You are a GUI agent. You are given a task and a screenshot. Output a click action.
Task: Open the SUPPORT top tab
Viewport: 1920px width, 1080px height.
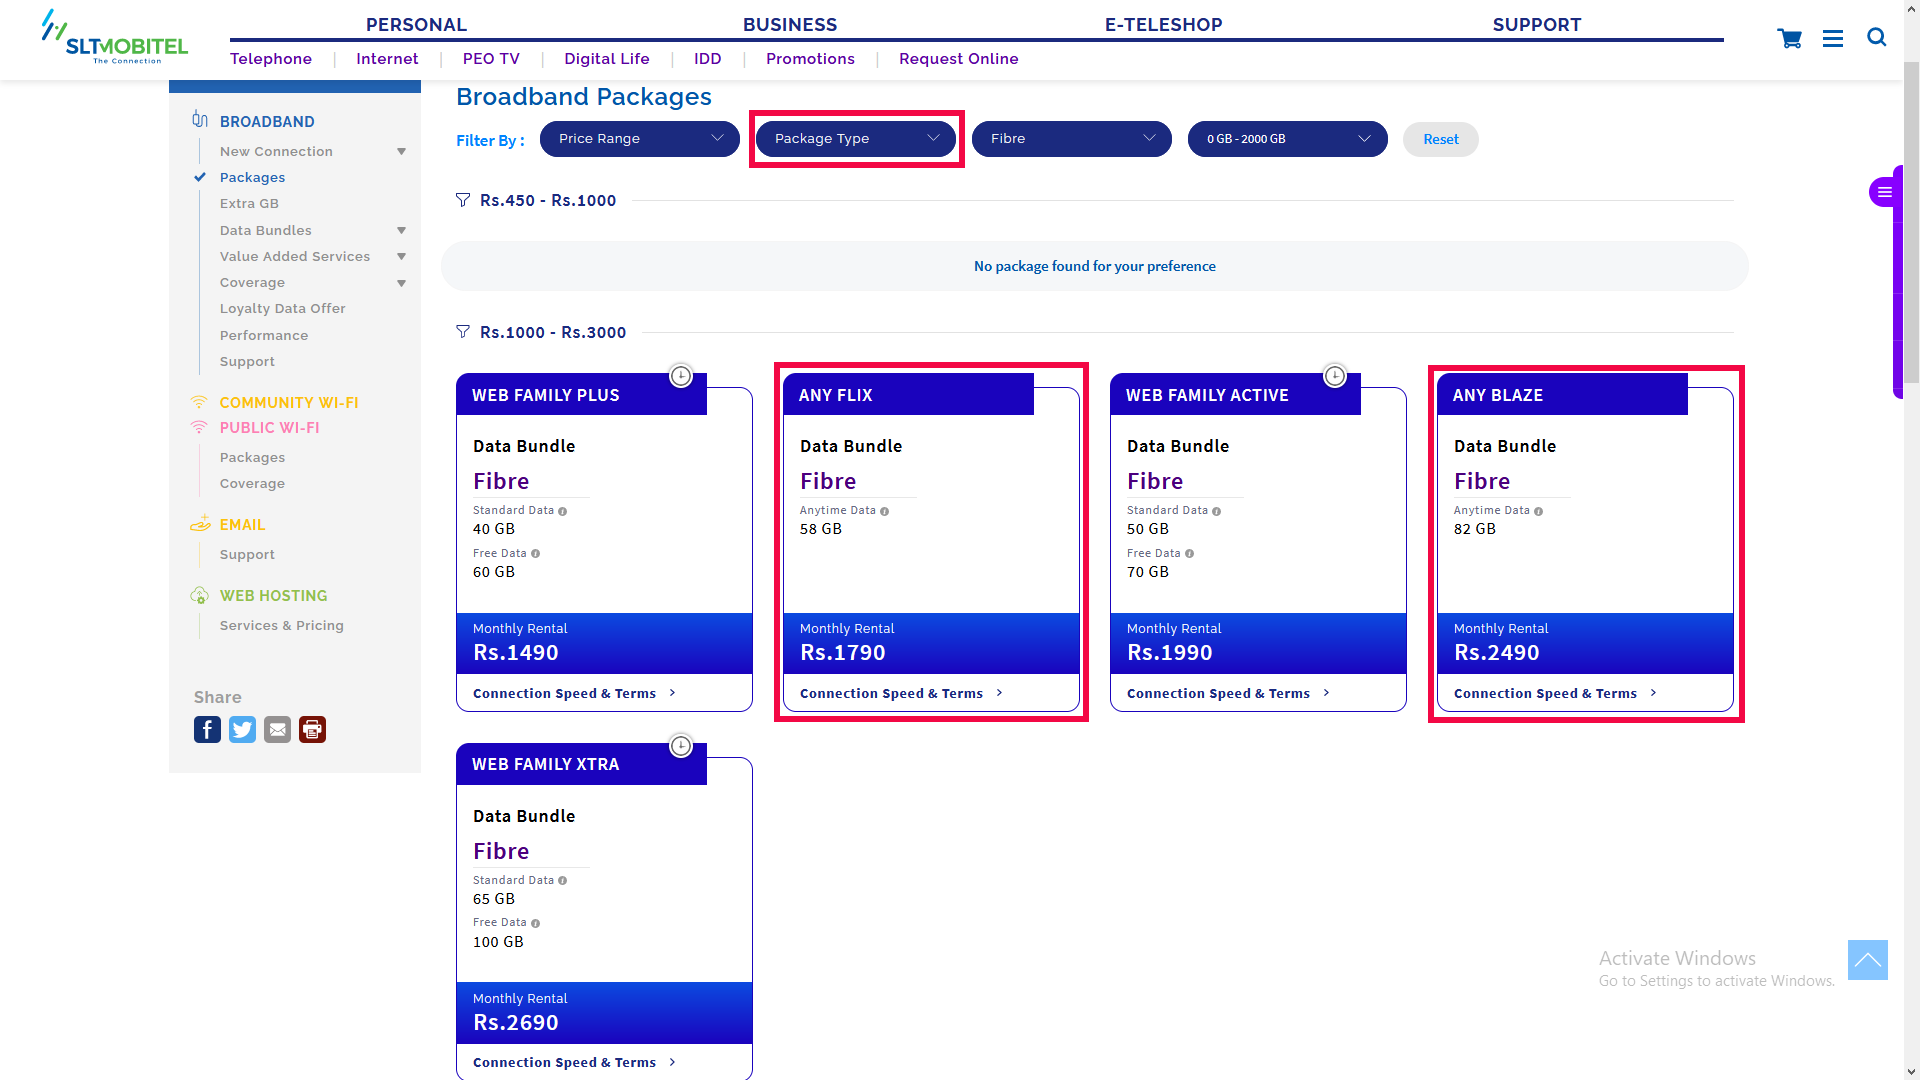[x=1537, y=25]
